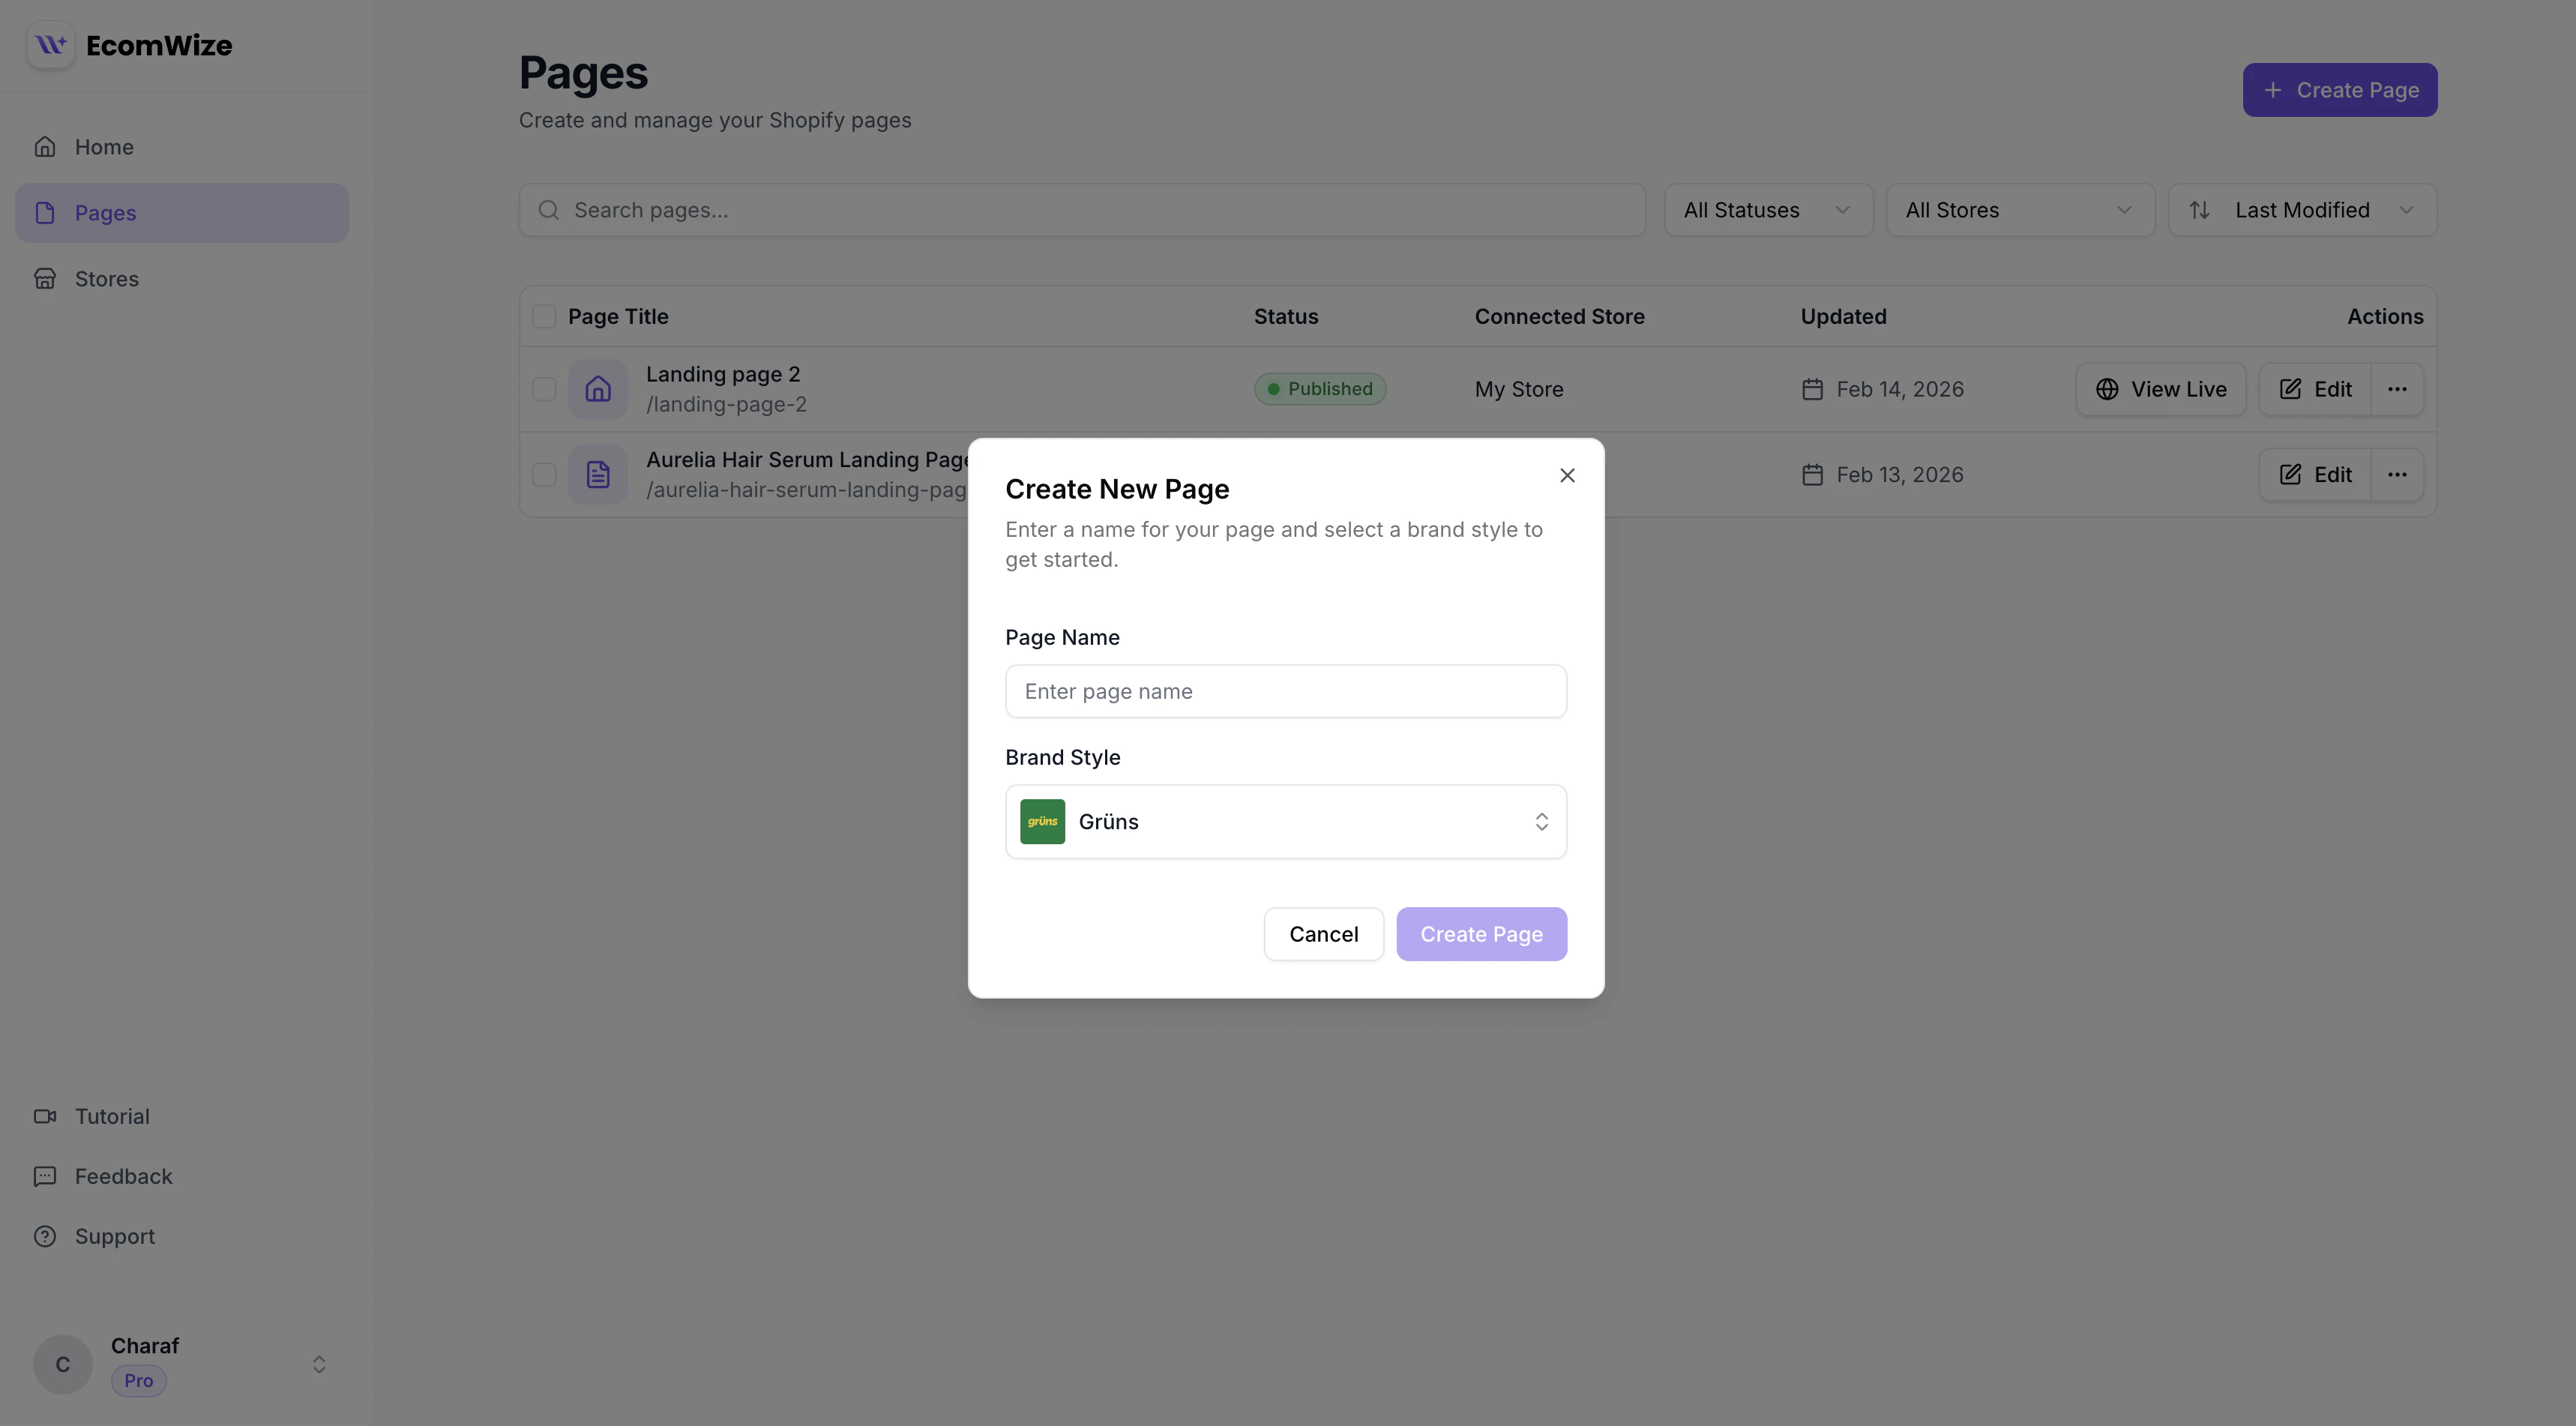This screenshot has height=1426, width=2576.
Task: Click the sort arrows icon beside Last Modified
Action: coord(2199,210)
